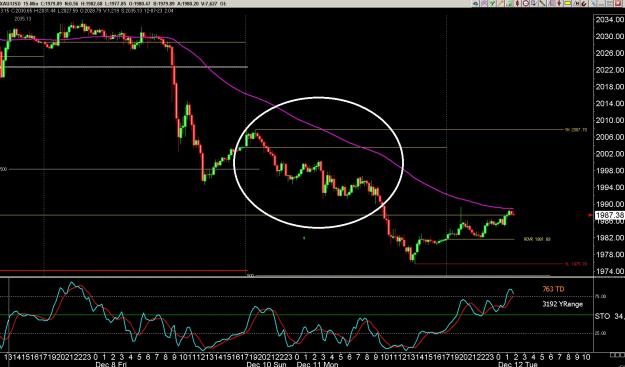The width and height of the screenshot is (625, 367).
Task: Click the black magnet snap icon
Action: [584, 4]
